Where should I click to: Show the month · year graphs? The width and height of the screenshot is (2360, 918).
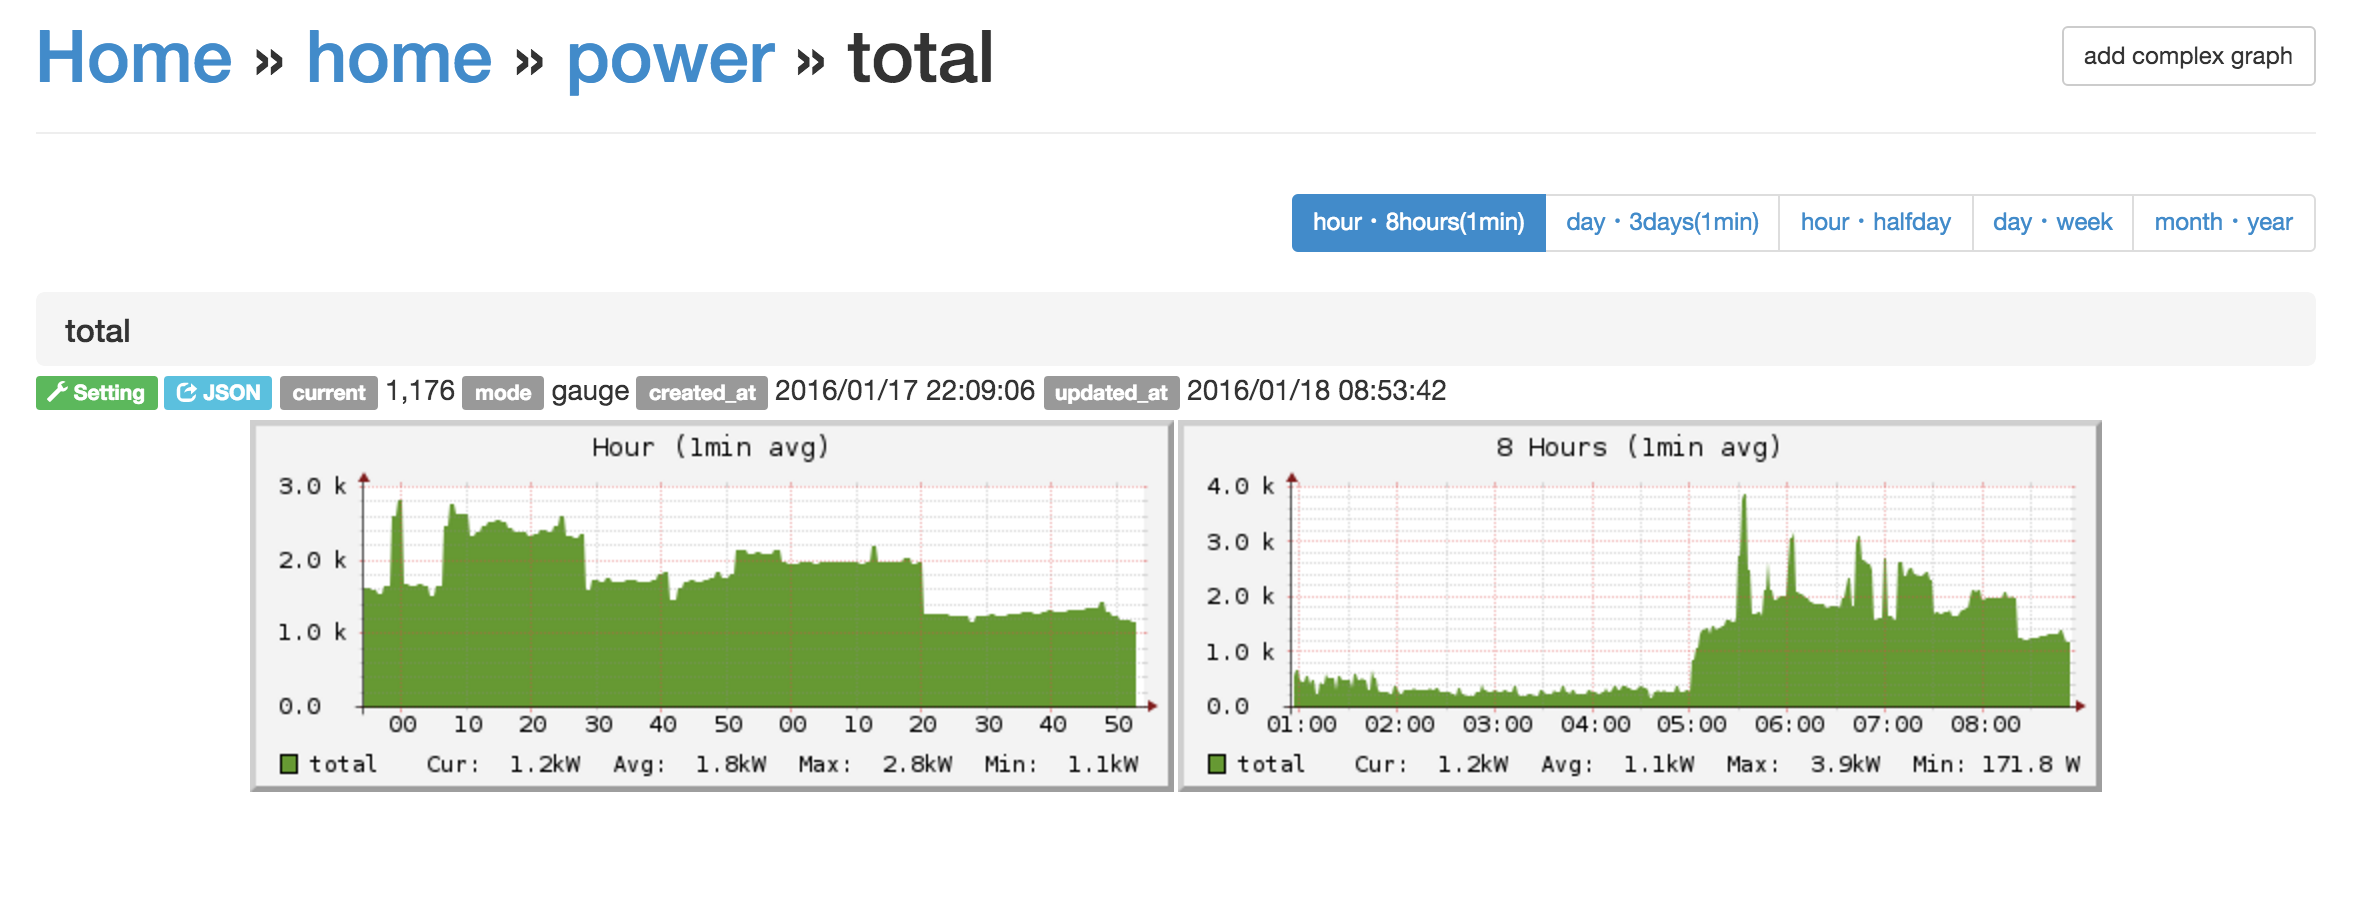pyautogui.click(x=2223, y=222)
